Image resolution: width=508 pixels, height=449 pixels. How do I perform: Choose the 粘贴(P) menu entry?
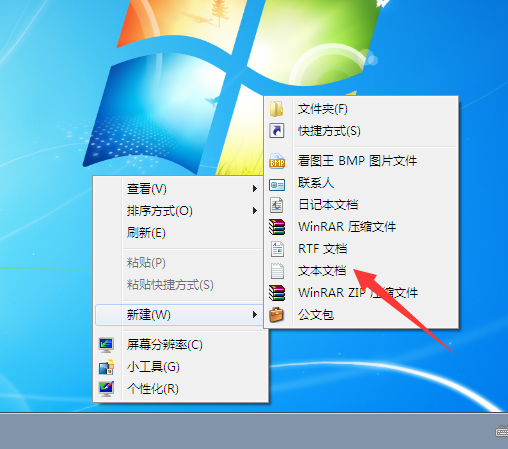tap(180, 263)
